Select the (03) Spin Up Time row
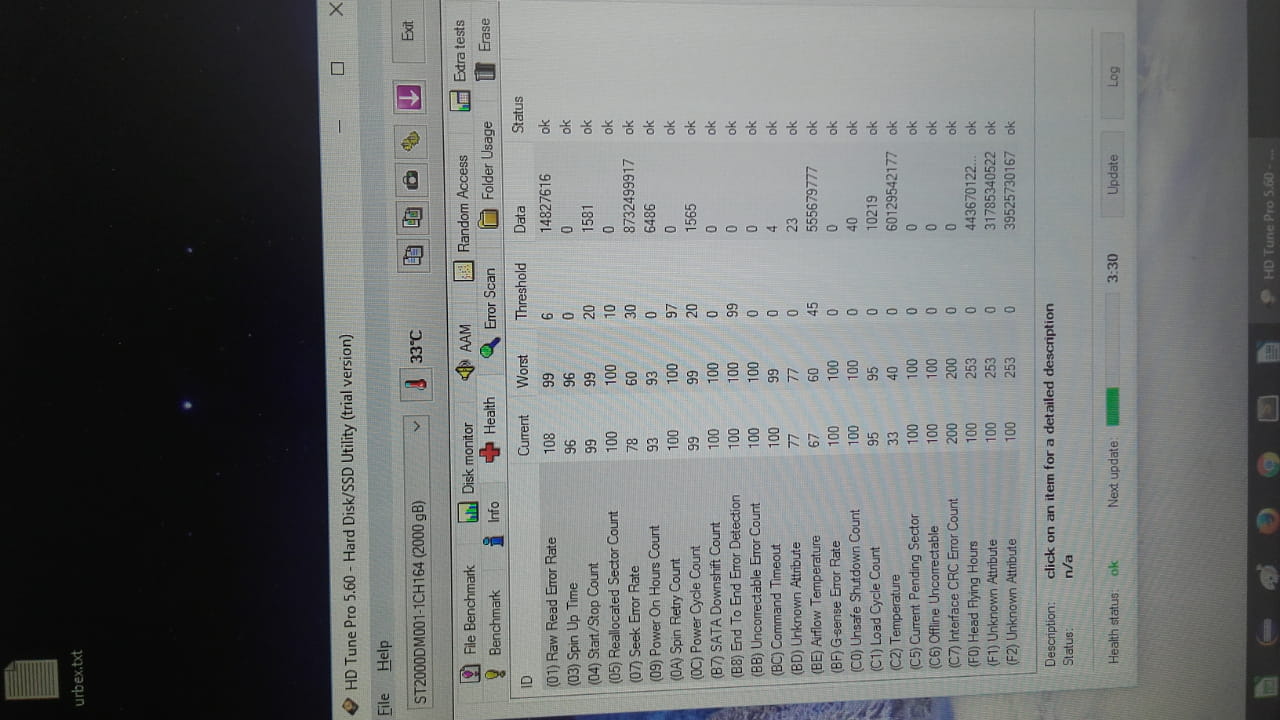 coord(571,400)
